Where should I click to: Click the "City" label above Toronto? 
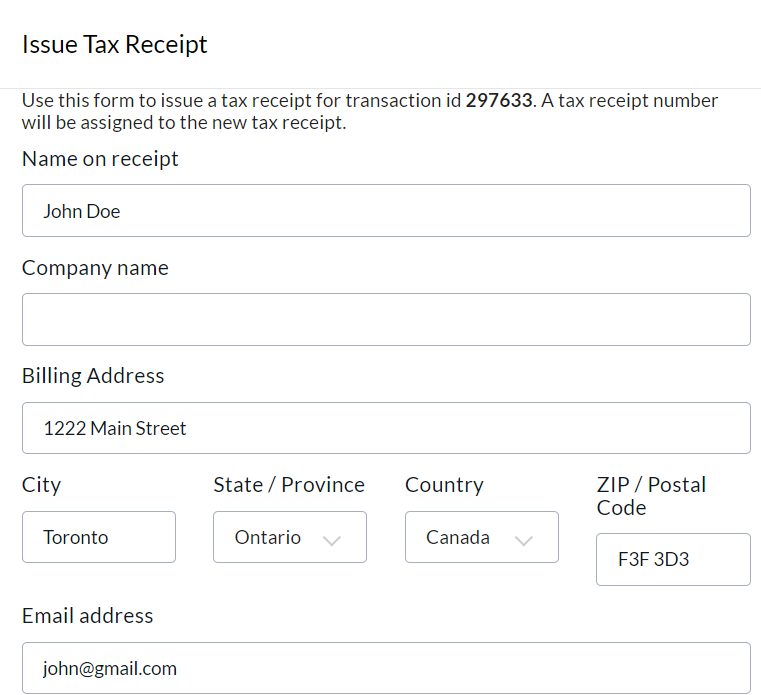[x=41, y=485]
